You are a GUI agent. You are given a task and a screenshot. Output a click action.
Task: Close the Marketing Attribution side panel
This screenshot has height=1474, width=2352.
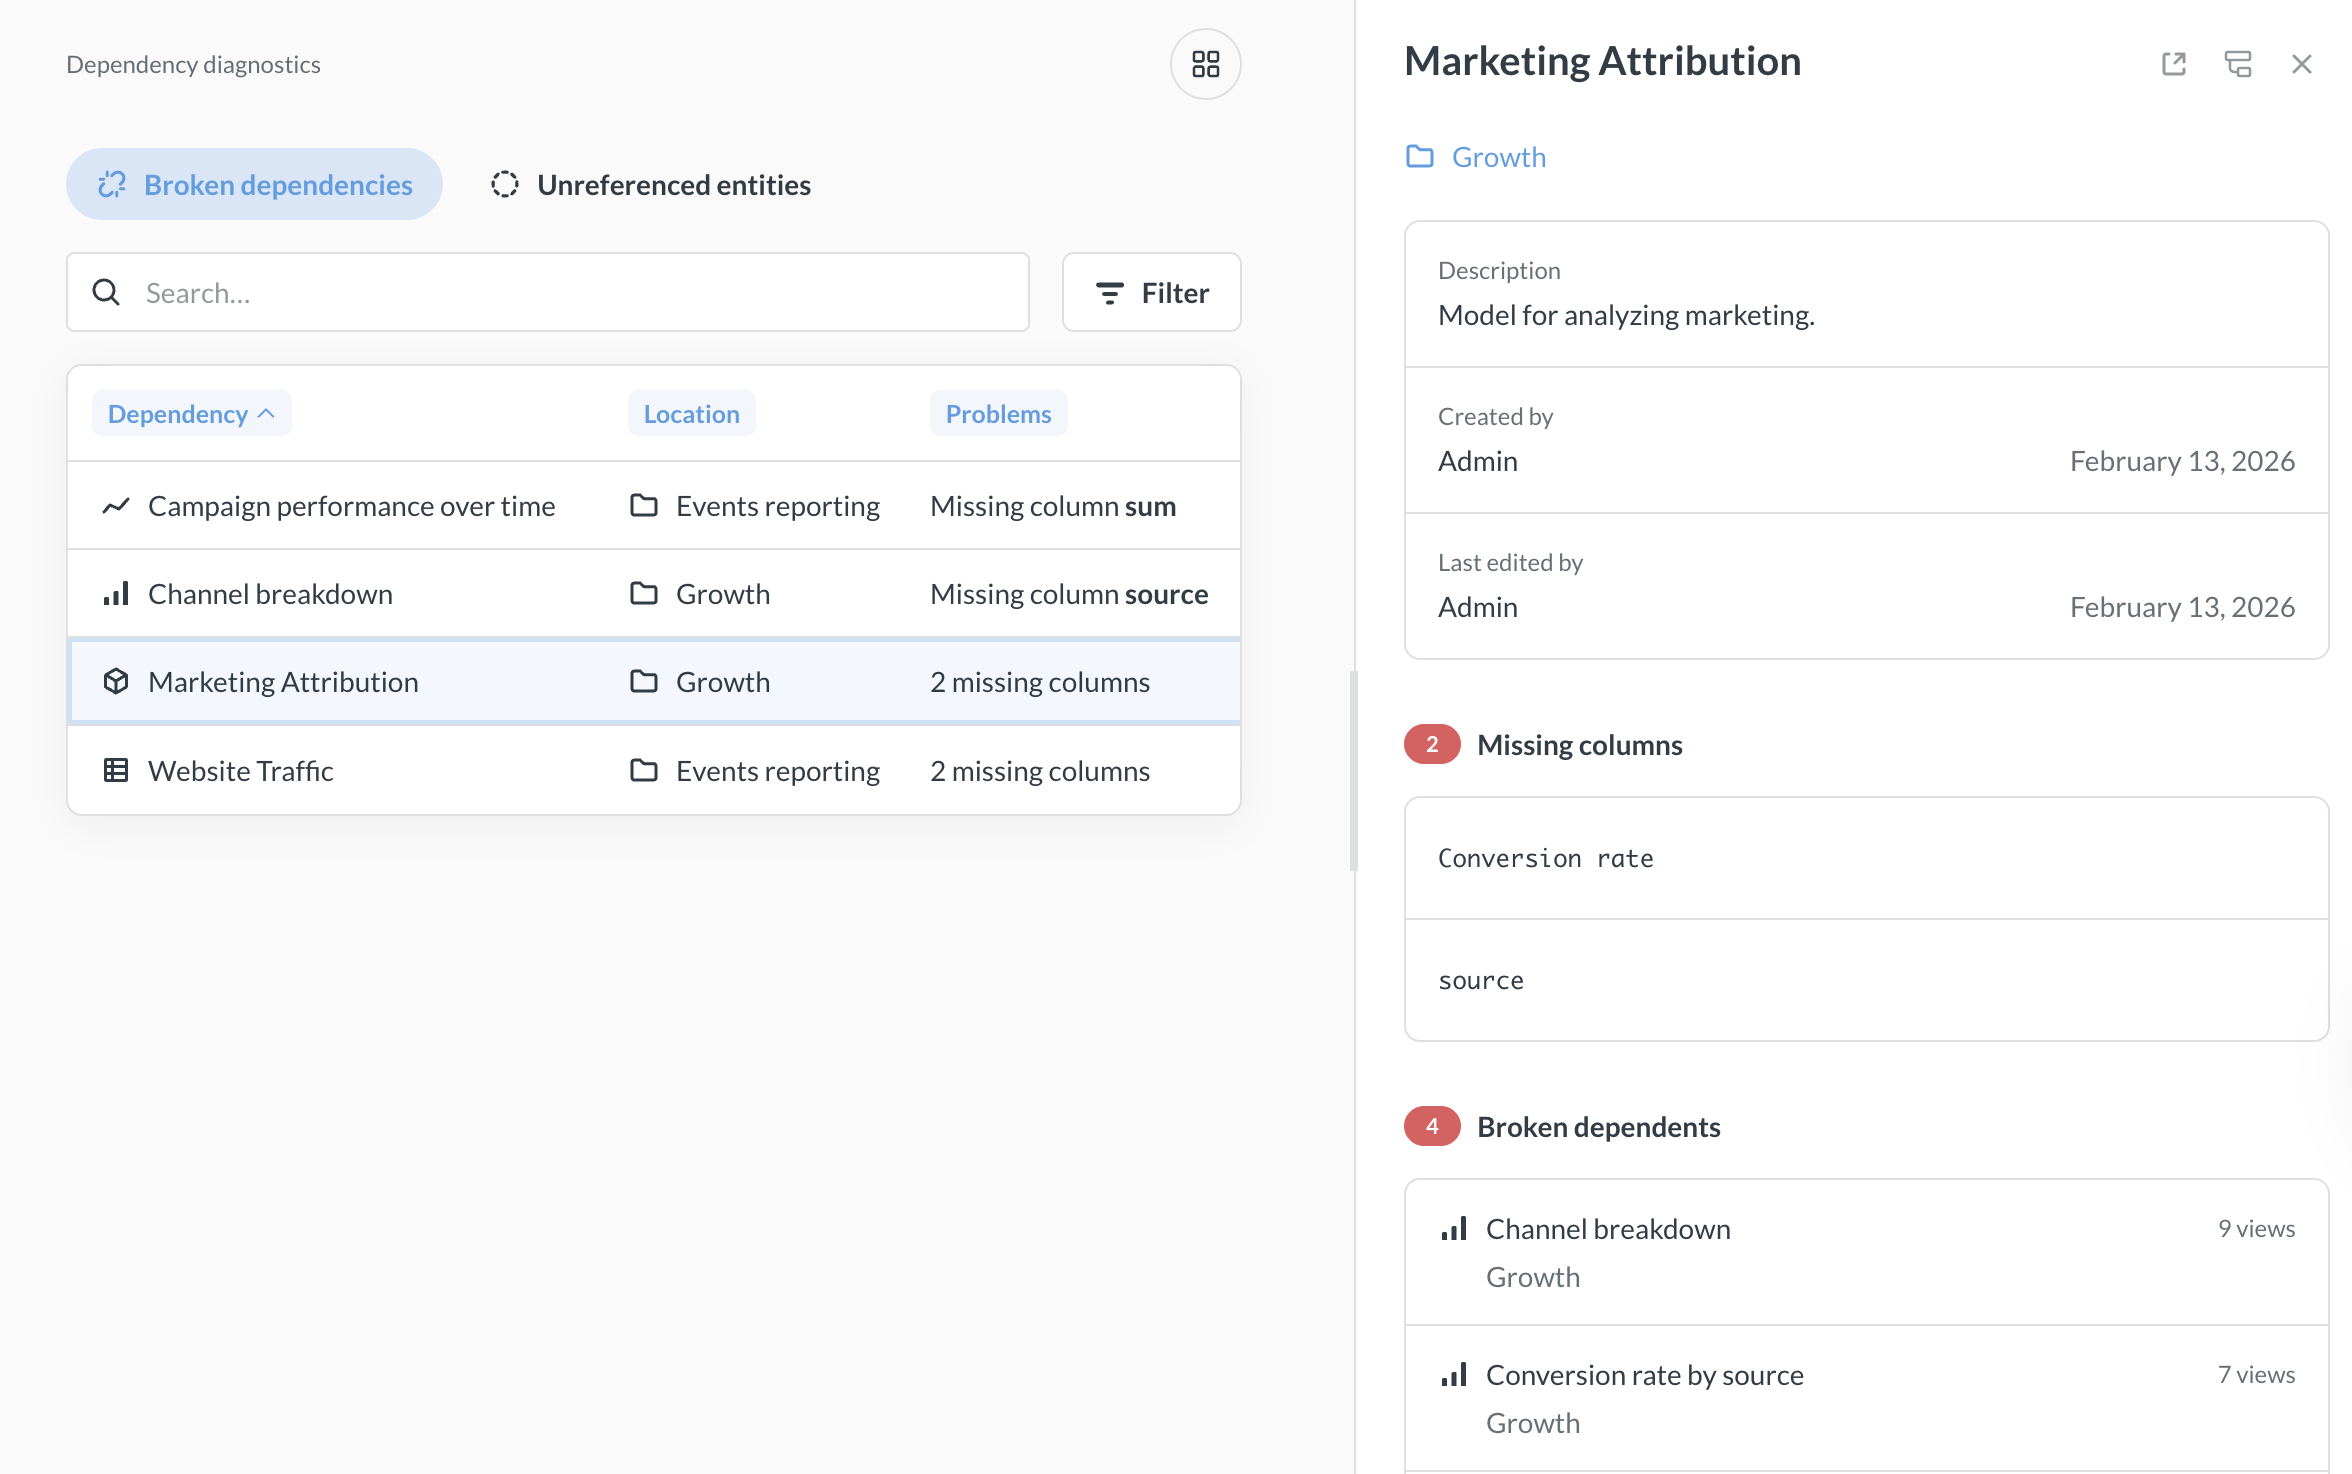tap(2301, 64)
